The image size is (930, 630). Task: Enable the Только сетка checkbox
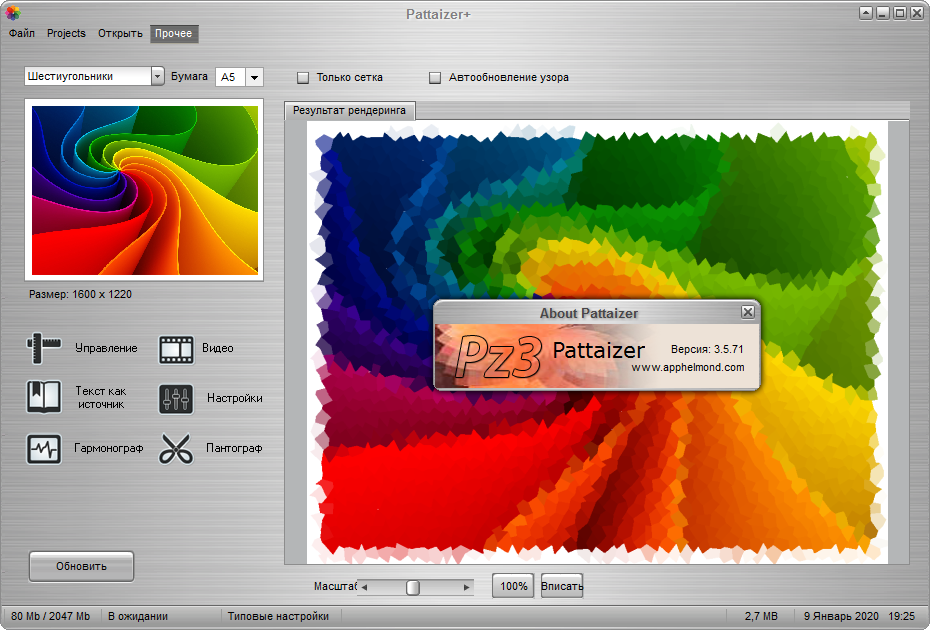pos(303,78)
